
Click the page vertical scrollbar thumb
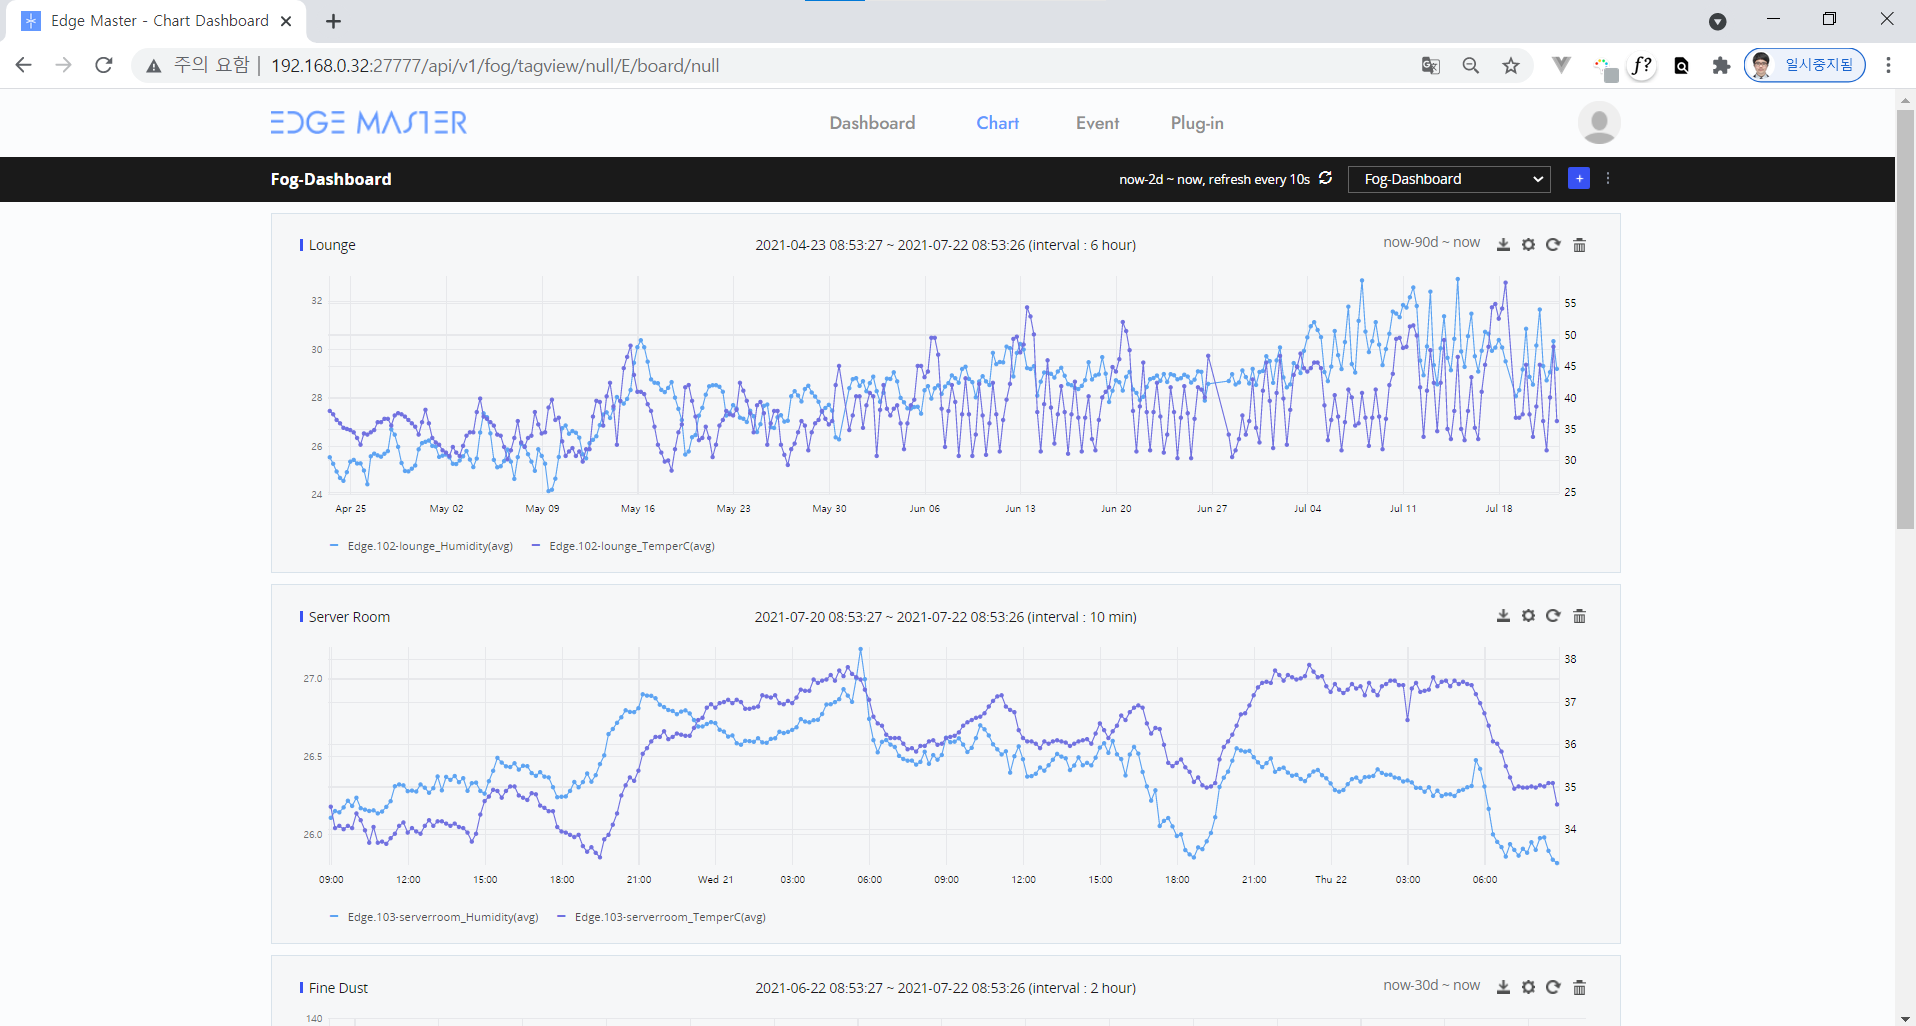[1905, 319]
